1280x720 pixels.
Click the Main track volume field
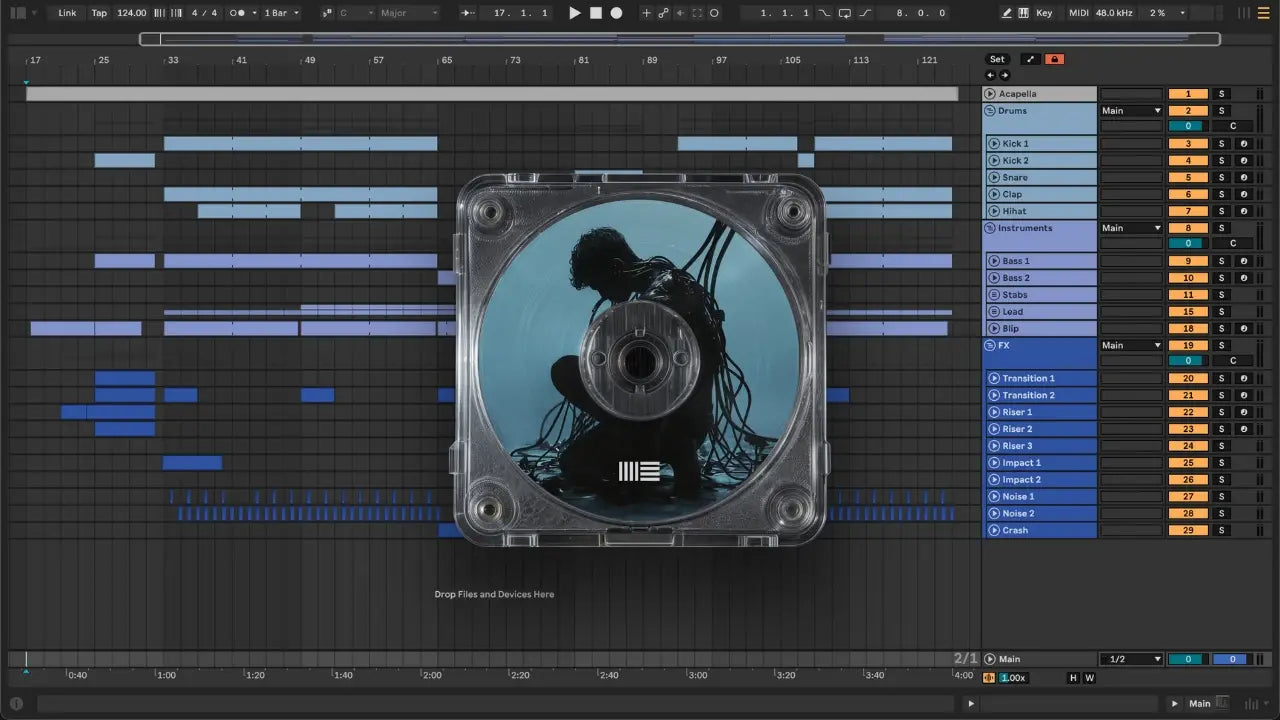click(x=1187, y=659)
